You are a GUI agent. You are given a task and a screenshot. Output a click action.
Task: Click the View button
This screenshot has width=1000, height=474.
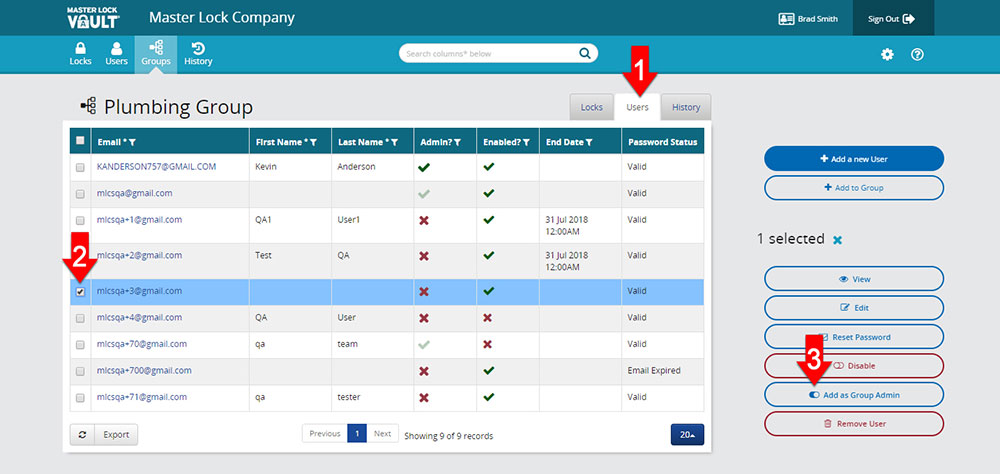coord(854,279)
